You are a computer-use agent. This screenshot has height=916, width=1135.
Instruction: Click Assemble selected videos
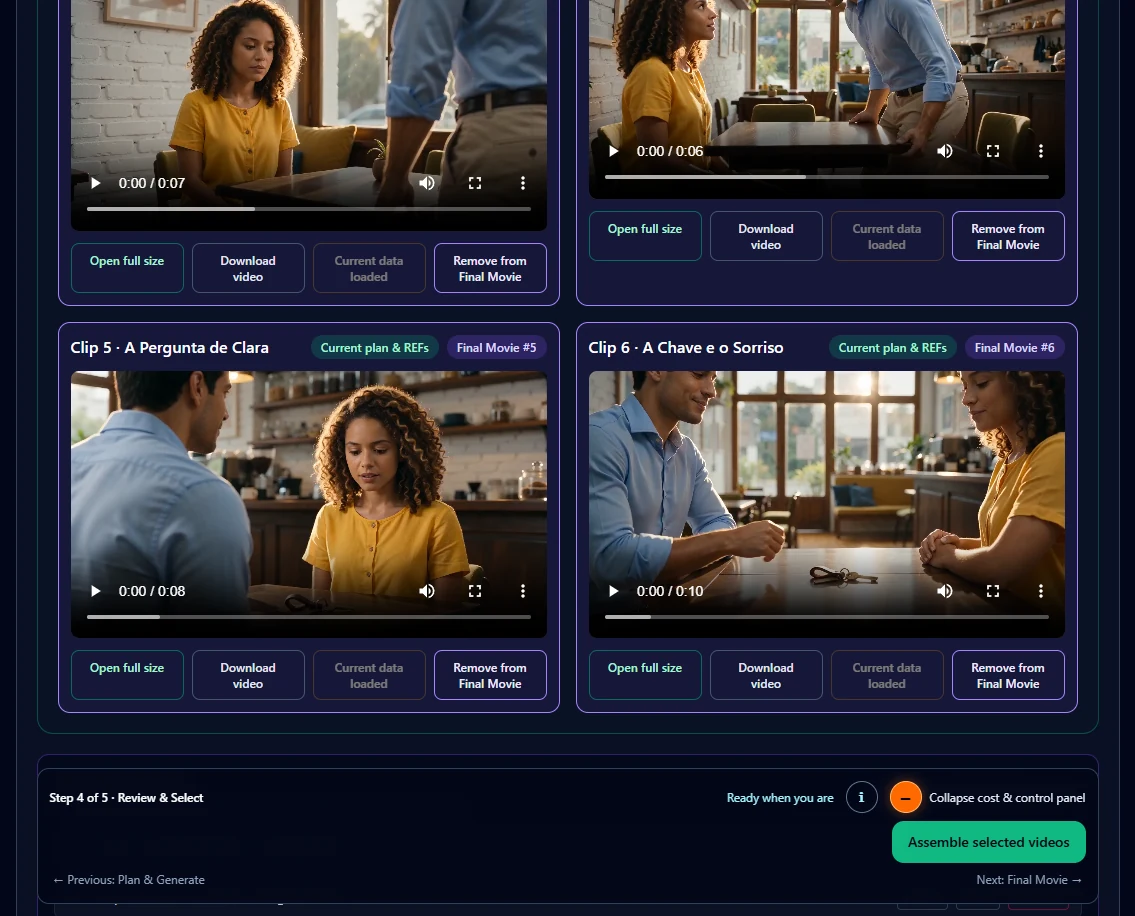click(989, 842)
